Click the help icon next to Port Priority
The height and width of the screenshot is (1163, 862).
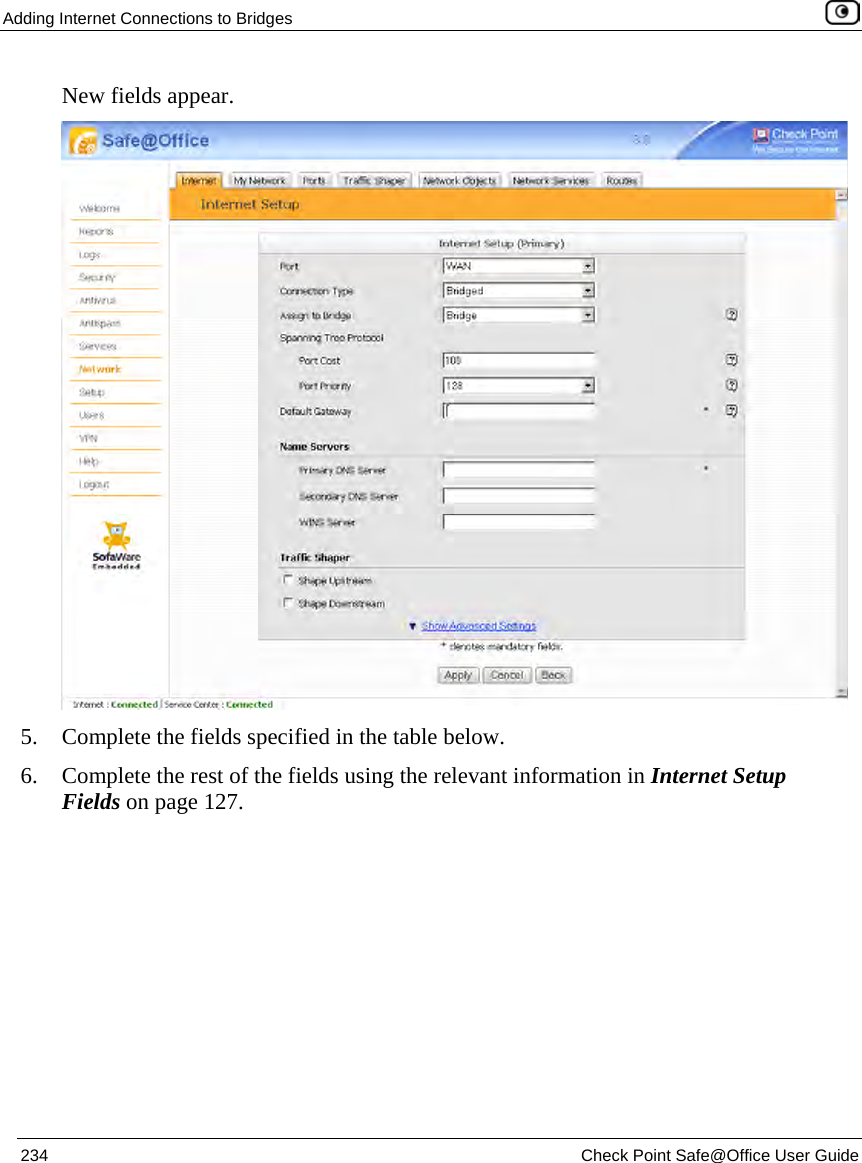(x=731, y=385)
